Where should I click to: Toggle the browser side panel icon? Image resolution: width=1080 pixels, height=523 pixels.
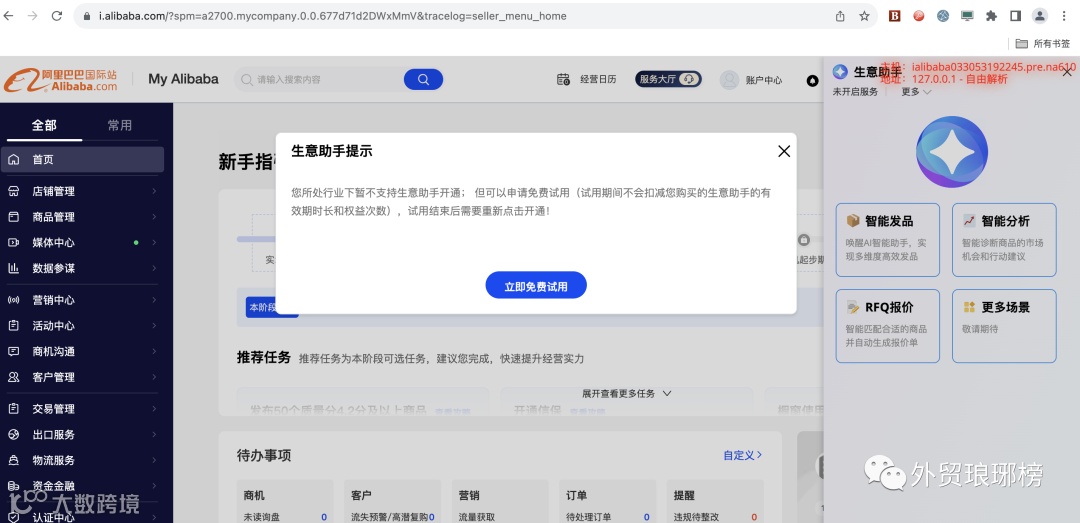1015,16
